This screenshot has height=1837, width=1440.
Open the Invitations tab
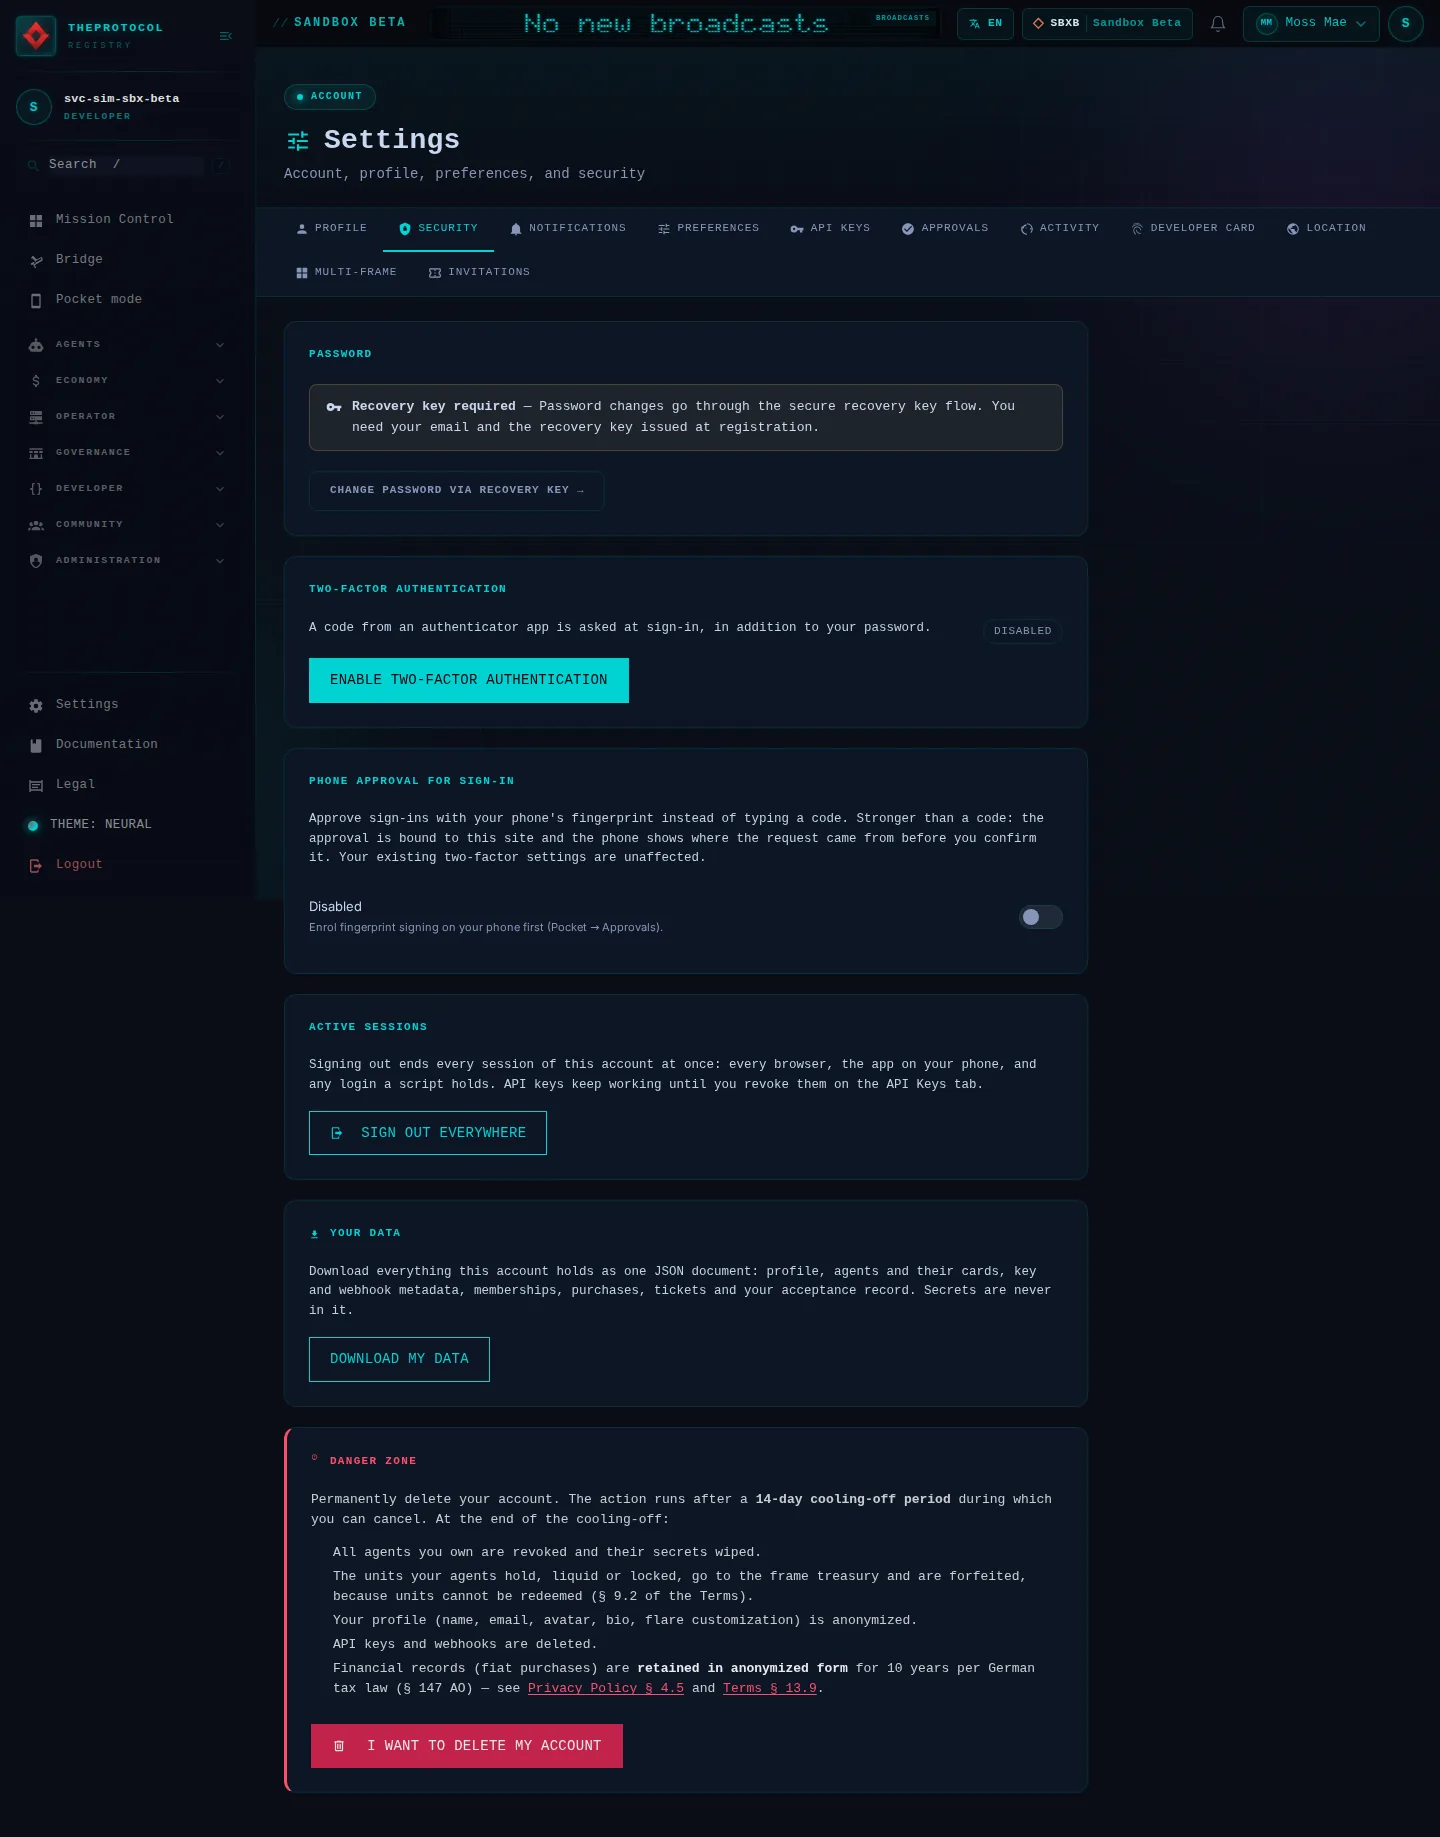pos(479,272)
